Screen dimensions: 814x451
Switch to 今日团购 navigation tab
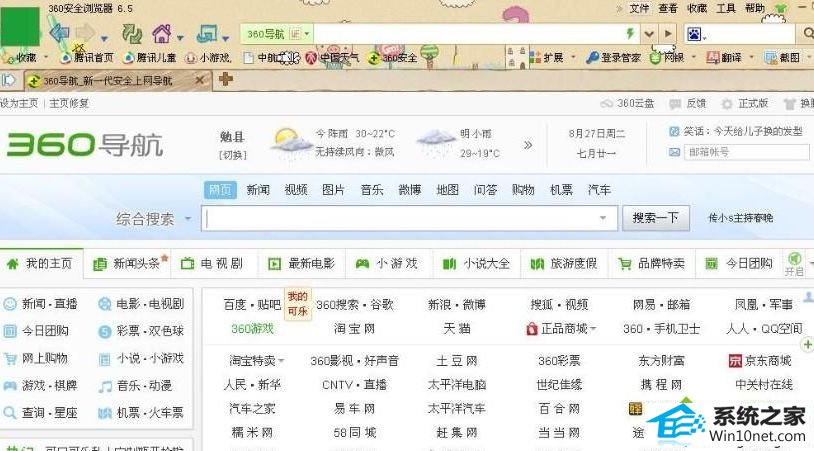coord(739,264)
